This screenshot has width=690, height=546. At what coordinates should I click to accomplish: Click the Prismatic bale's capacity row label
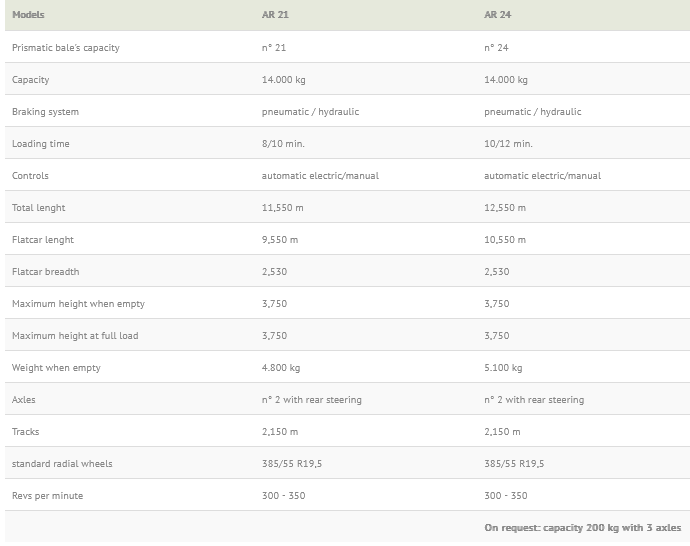[66, 48]
